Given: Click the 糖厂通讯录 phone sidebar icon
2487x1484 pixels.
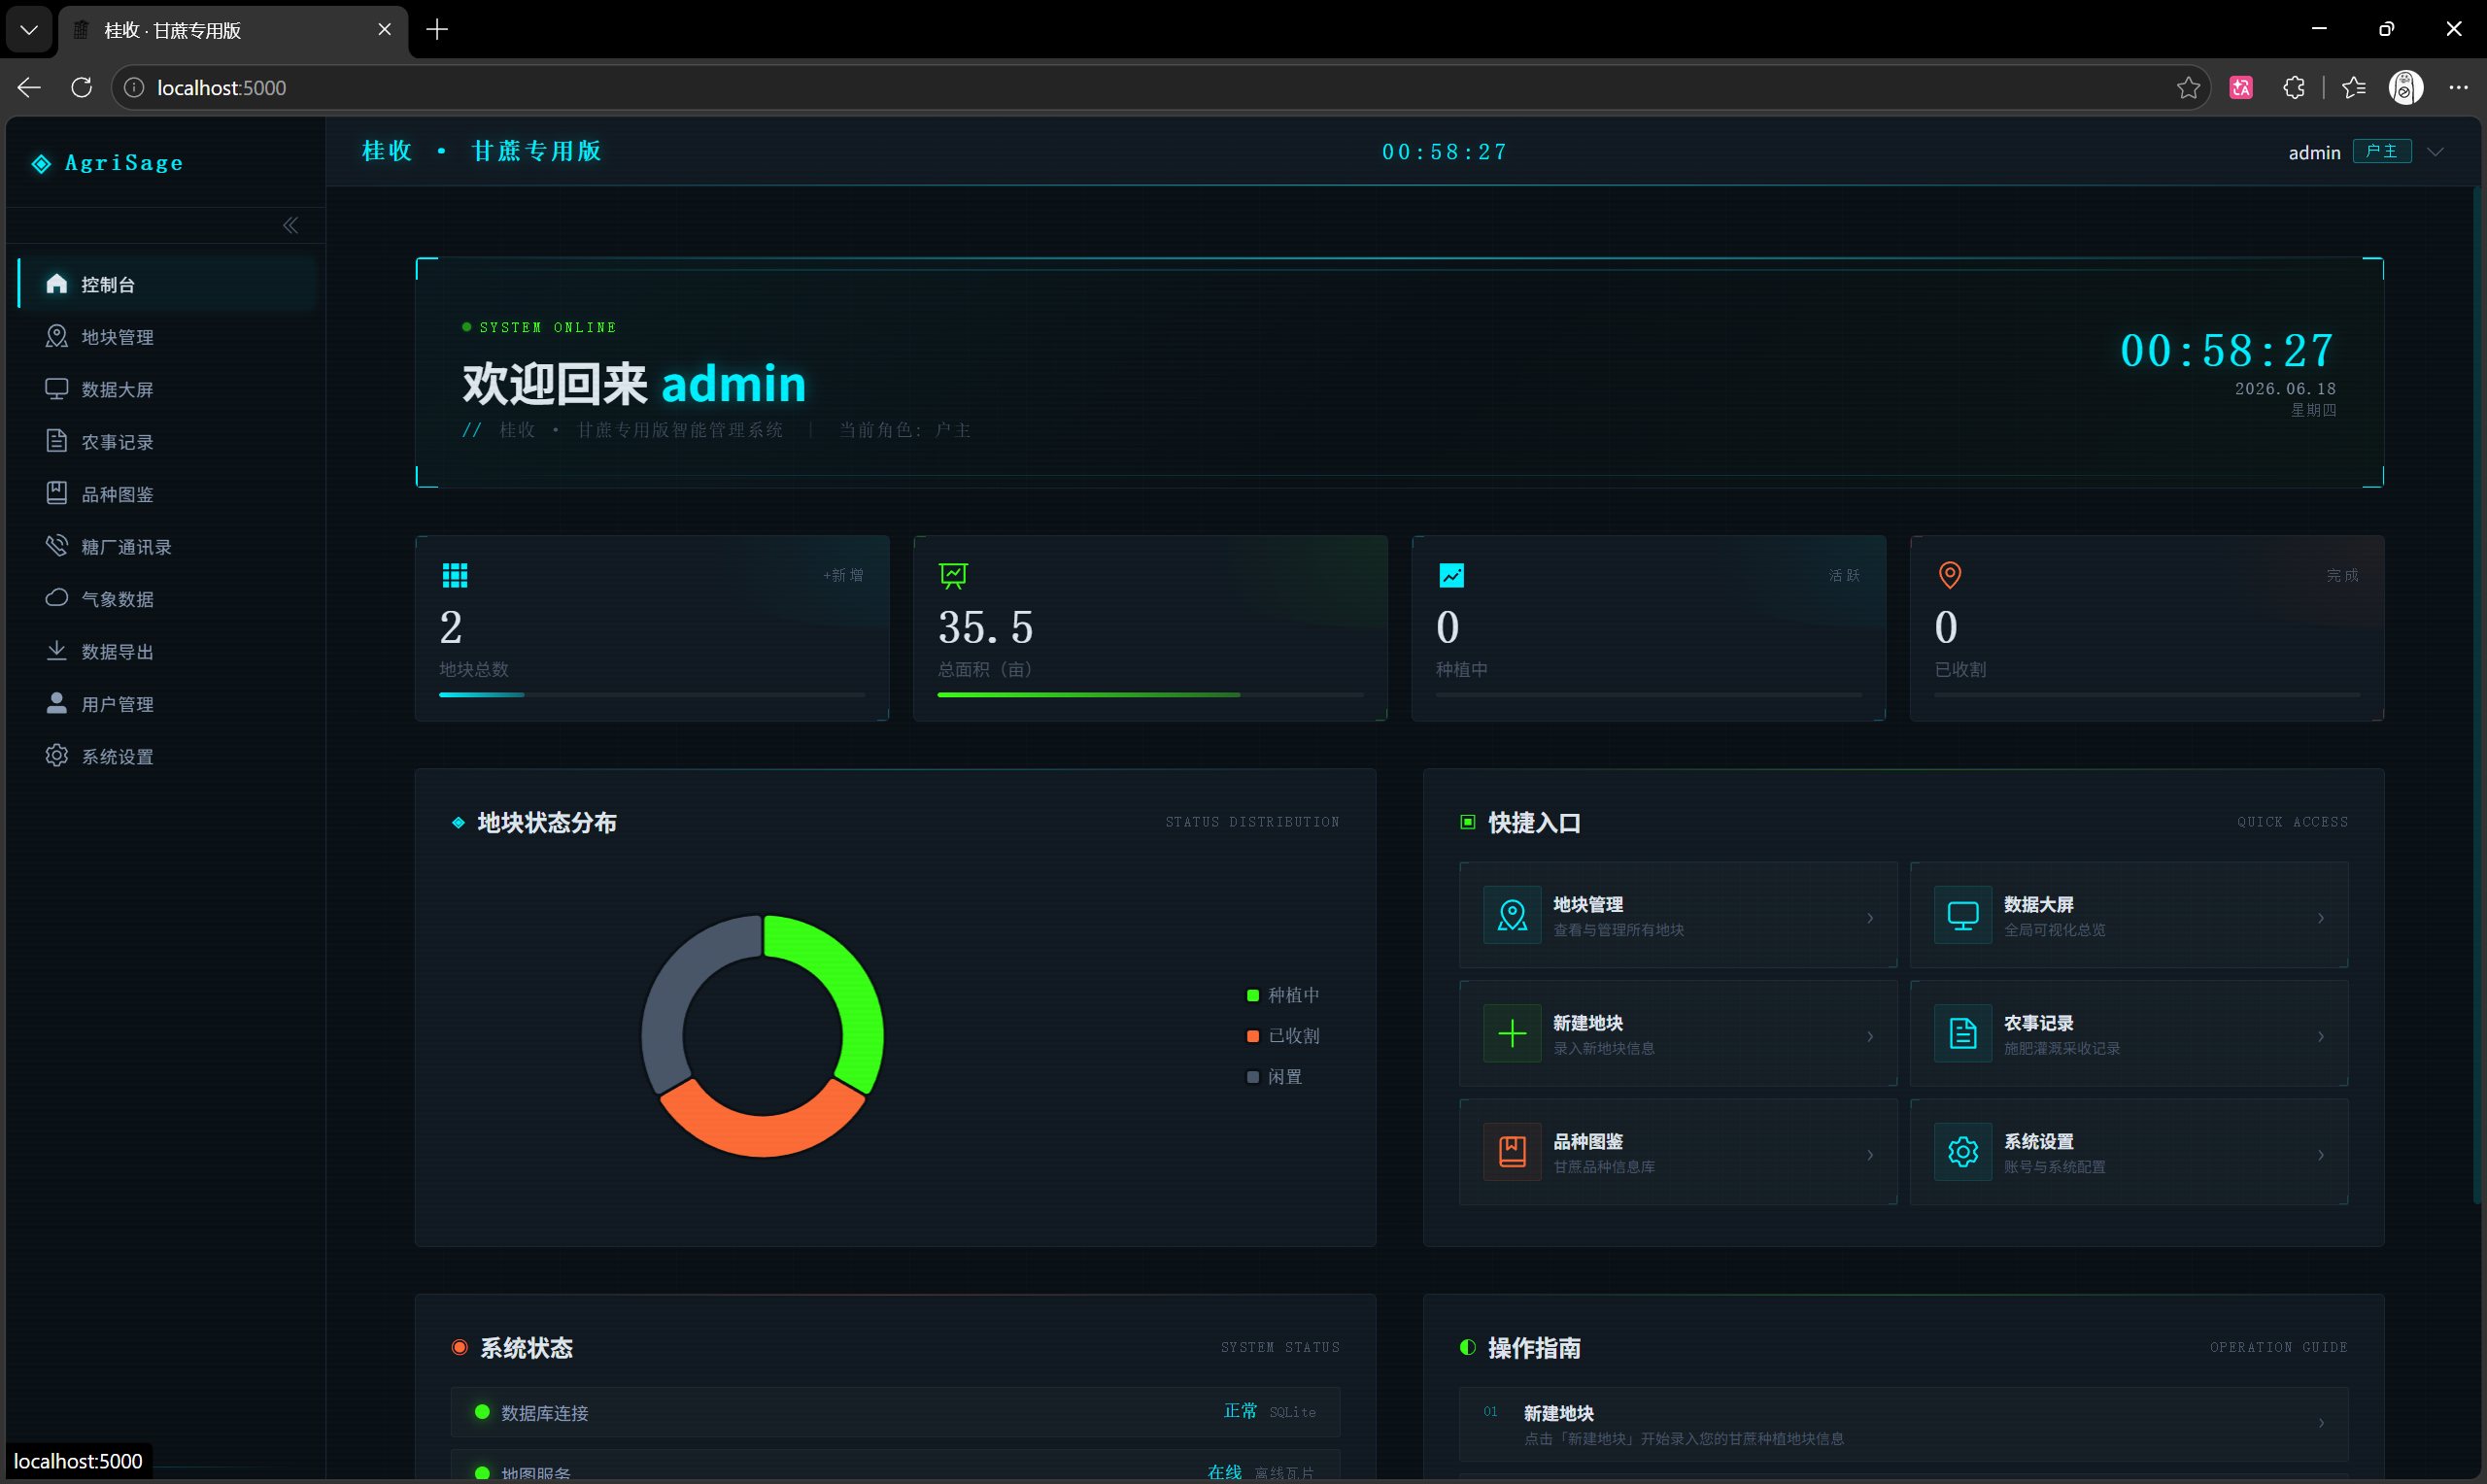Looking at the screenshot, I should (x=57, y=546).
